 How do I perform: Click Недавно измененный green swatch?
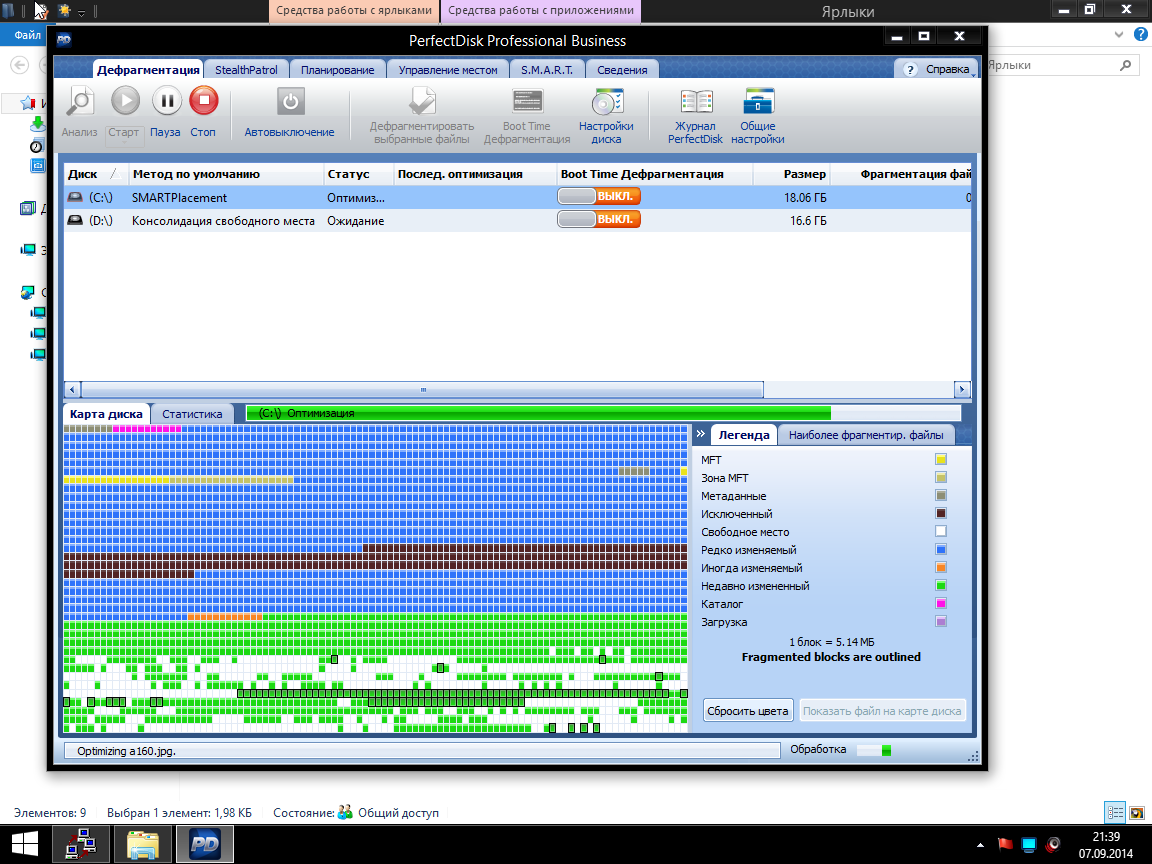(940, 586)
